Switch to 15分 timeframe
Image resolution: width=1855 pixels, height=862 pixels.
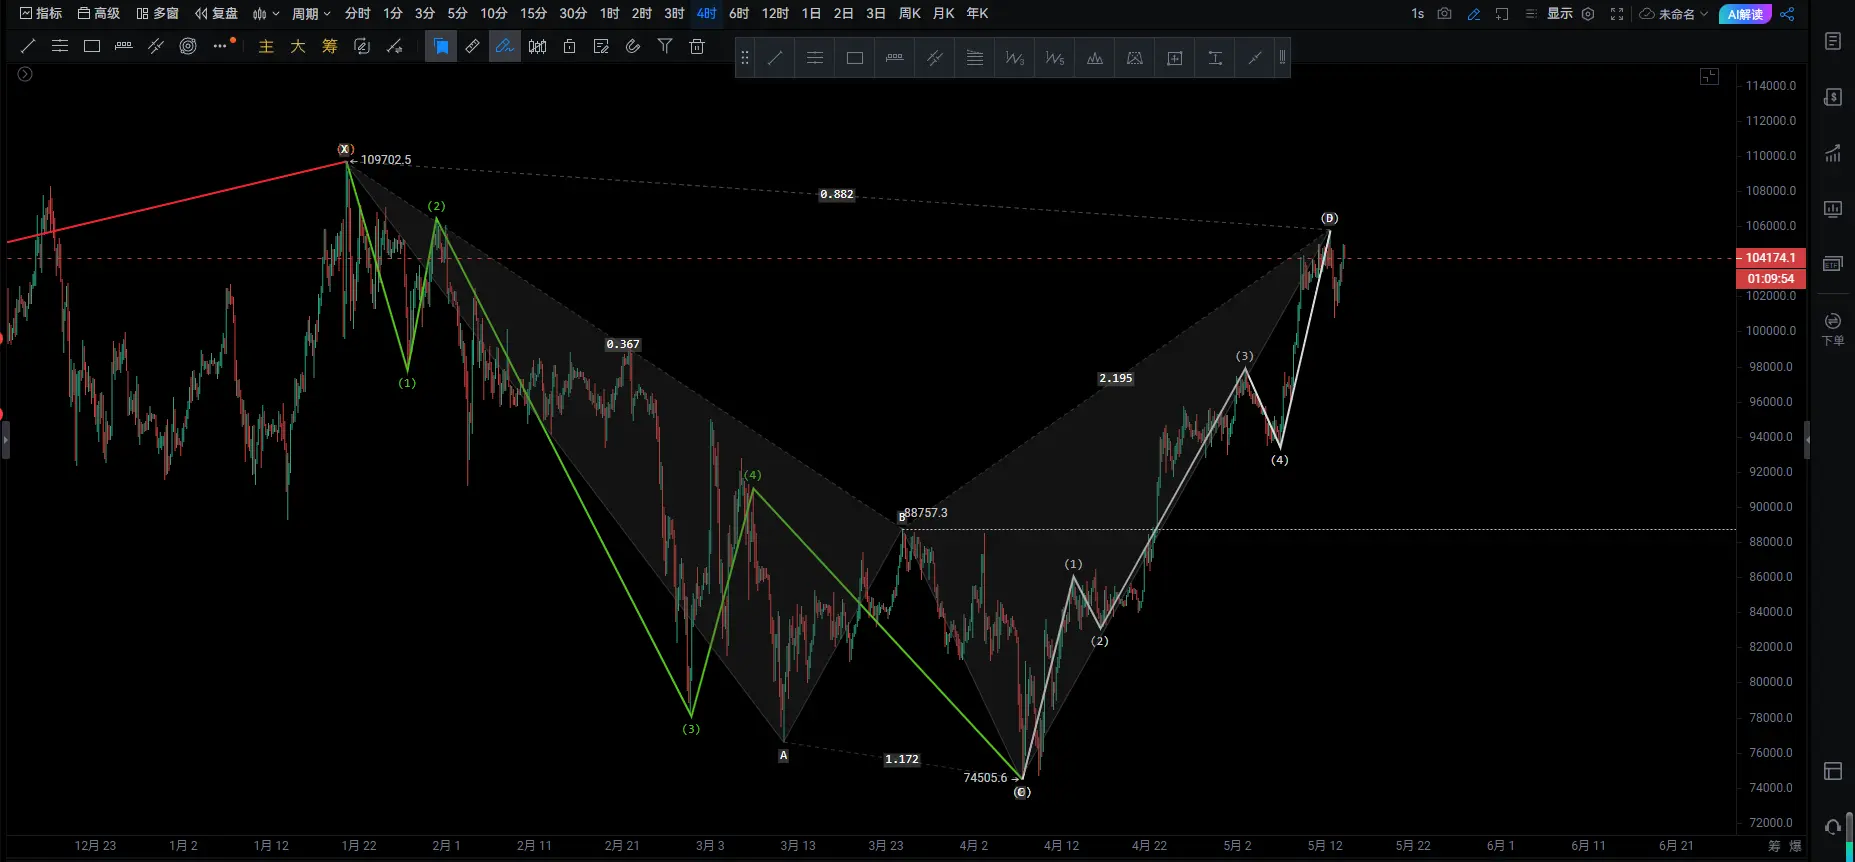click(x=534, y=13)
